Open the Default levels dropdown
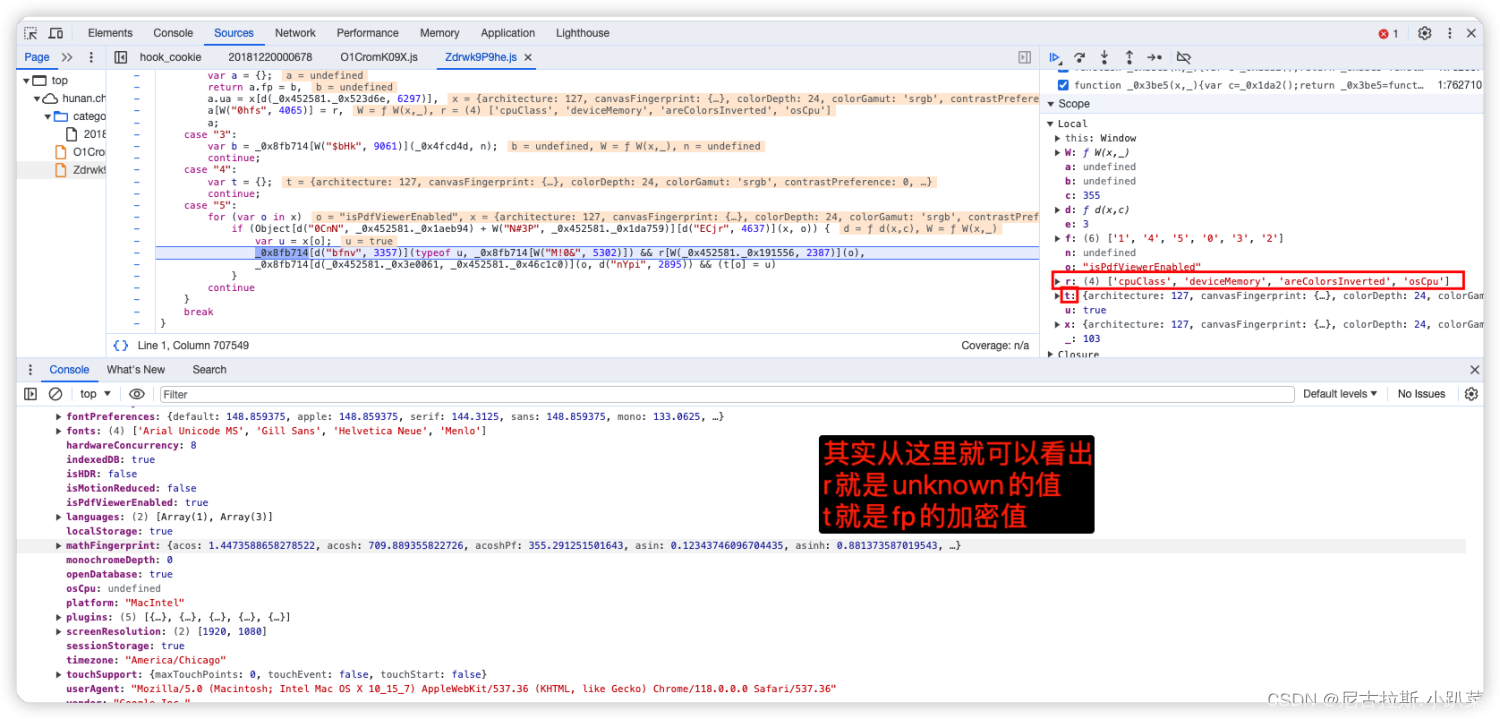The image size is (1500, 719). (1339, 393)
